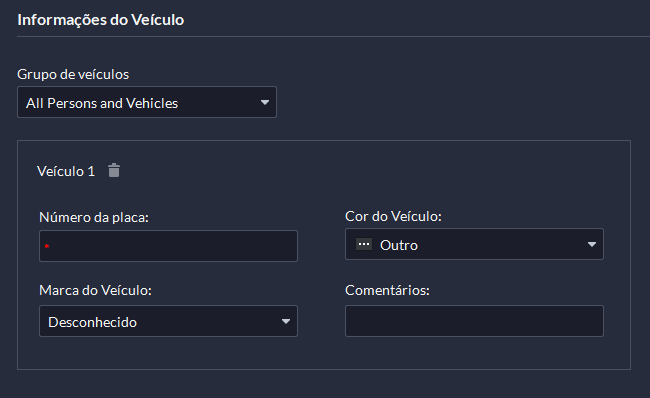Screen dimensions: 650x398
Task: Click the Cor do Veículo label
Action: coord(393,216)
